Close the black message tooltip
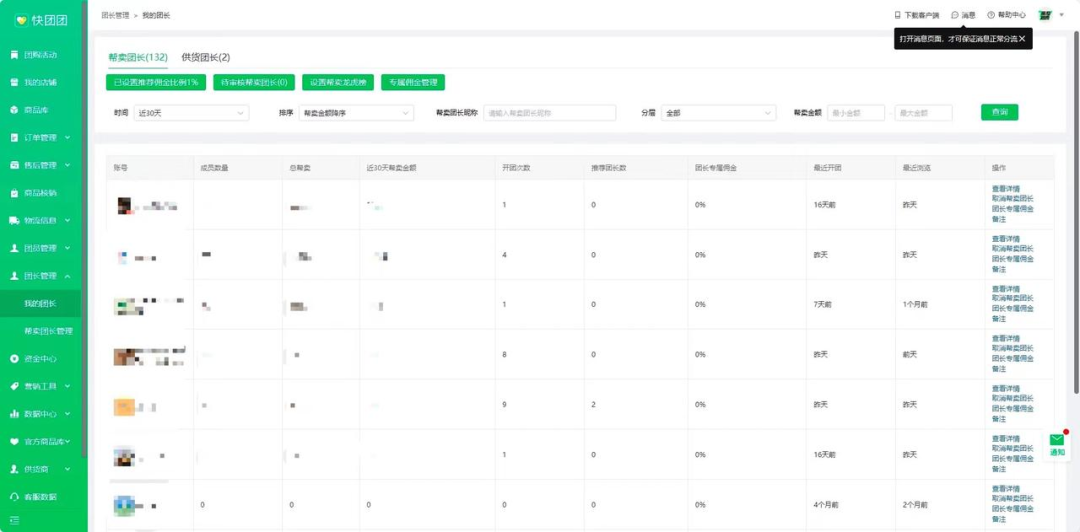This screenshot has width=1080, height=532. (x=1022, y=39)
